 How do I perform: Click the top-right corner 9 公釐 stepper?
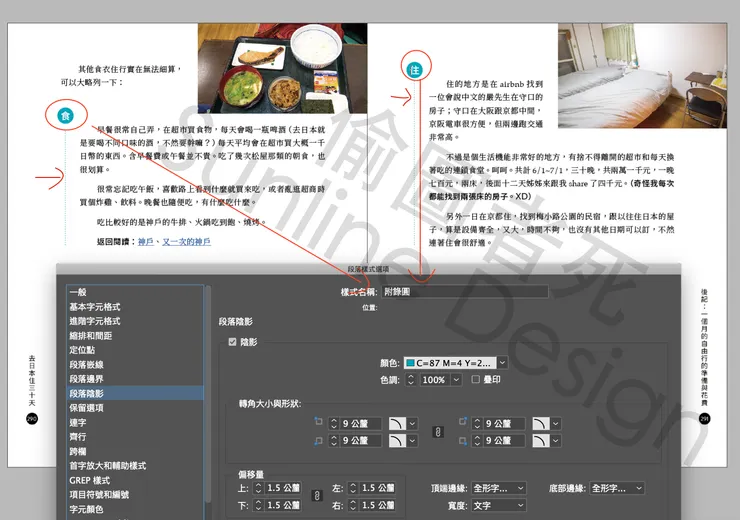tap(477, 424)
